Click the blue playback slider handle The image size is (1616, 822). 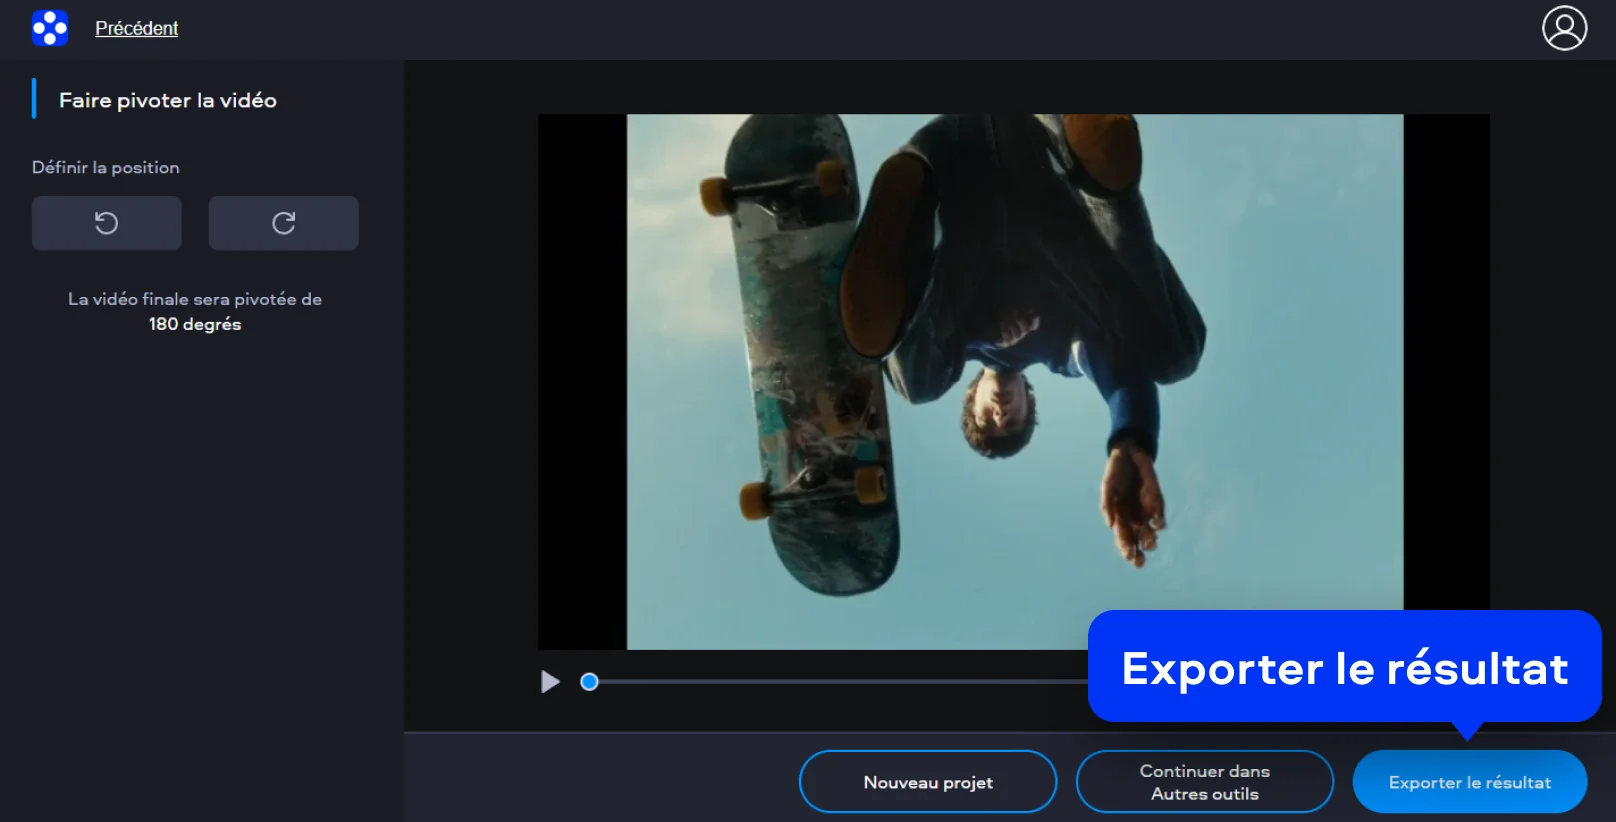click(589, 682)
